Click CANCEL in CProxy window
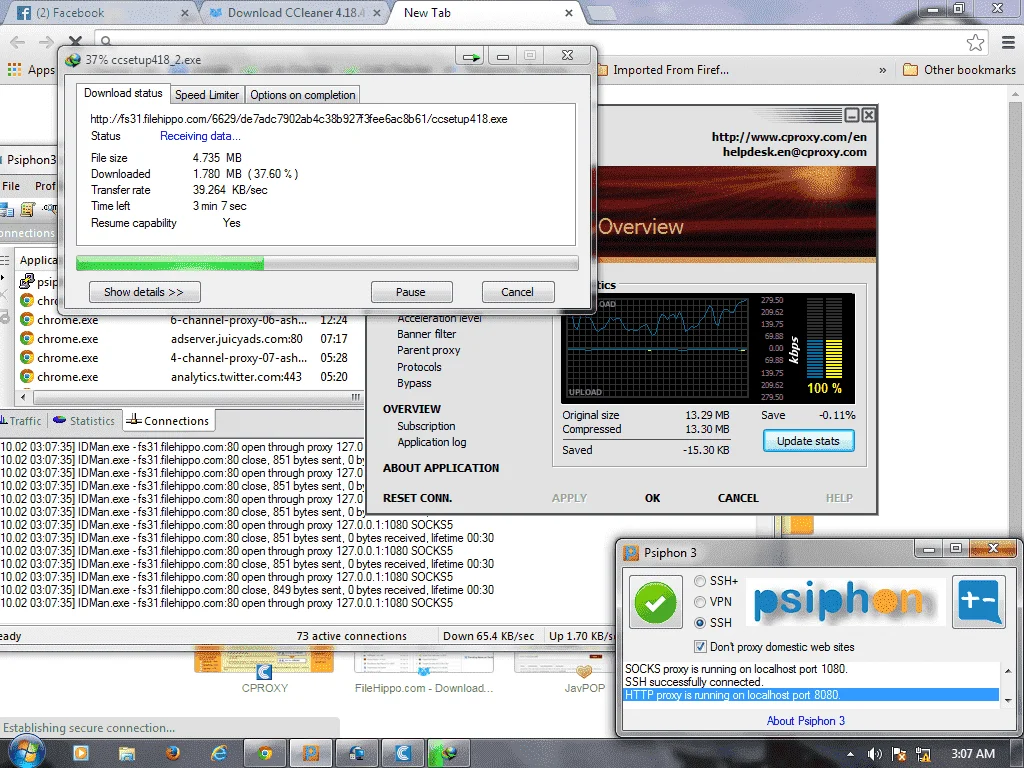This screenshot has width=1024, height=768. pyautogui.click(x=738, y=498)
